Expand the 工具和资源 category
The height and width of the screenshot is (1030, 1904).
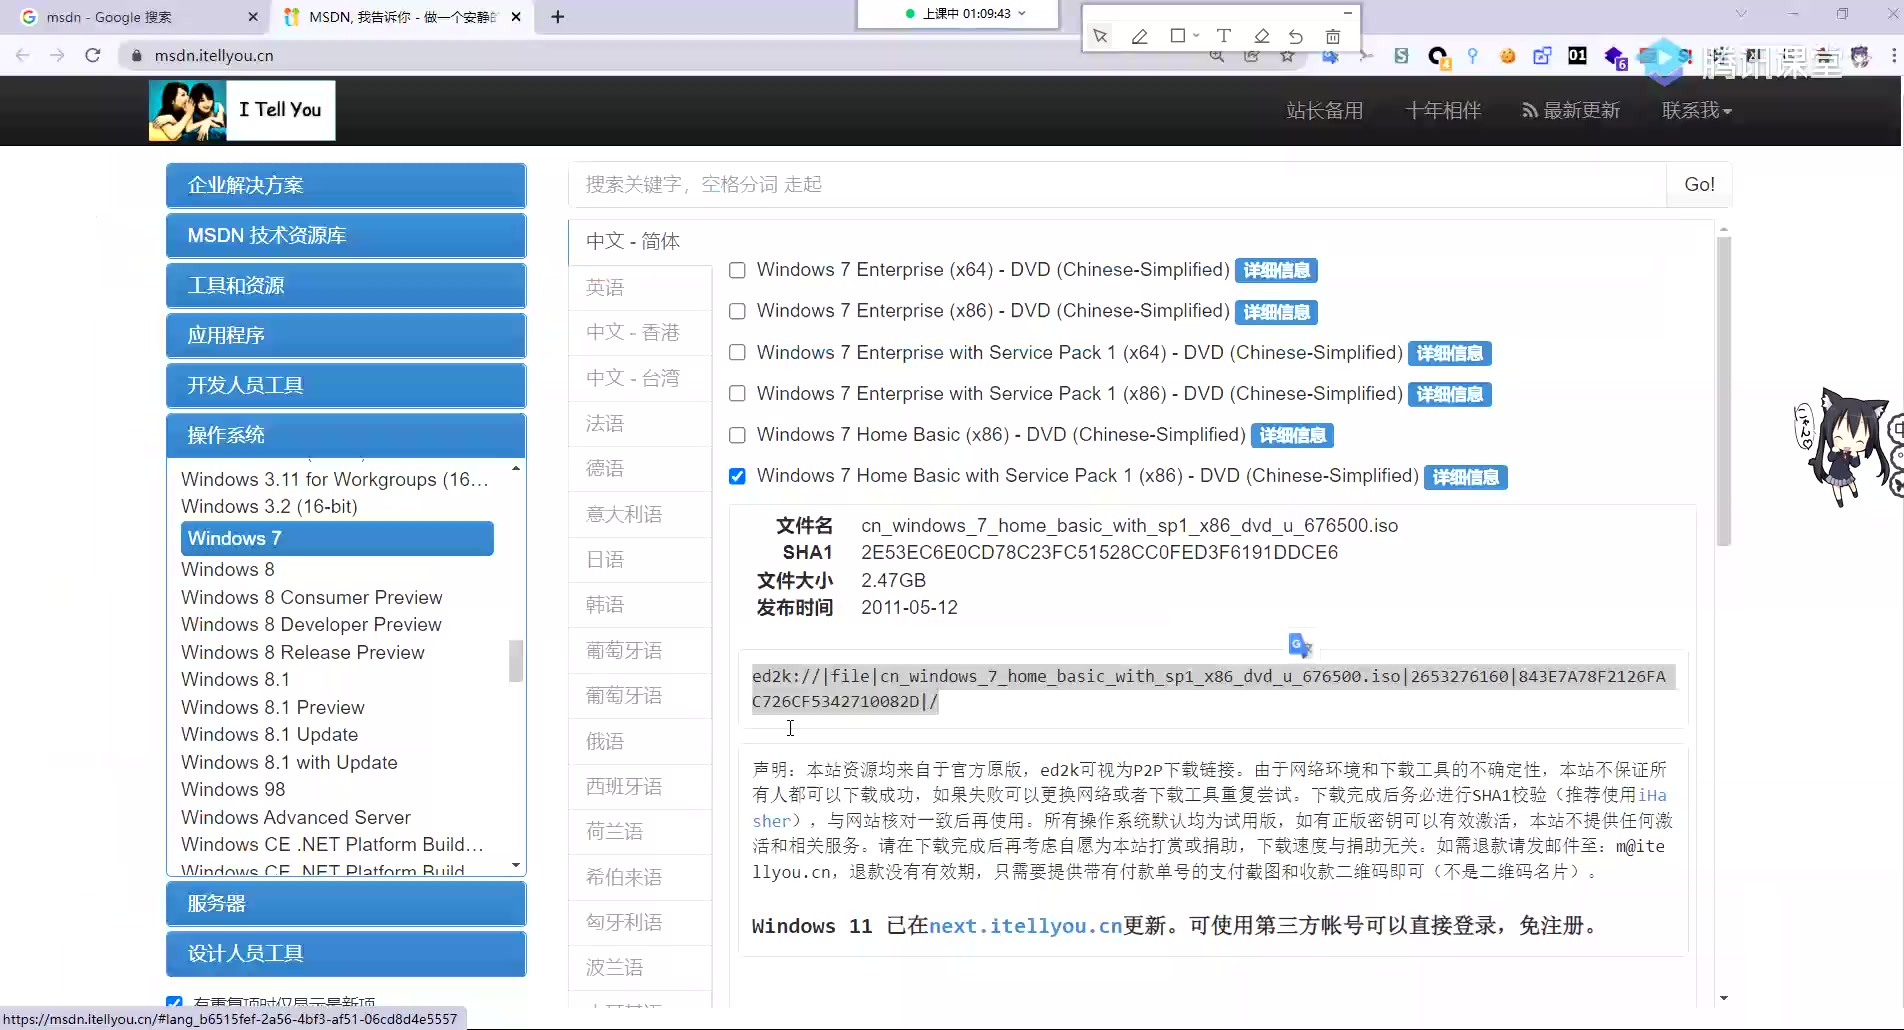click(346, 286)
